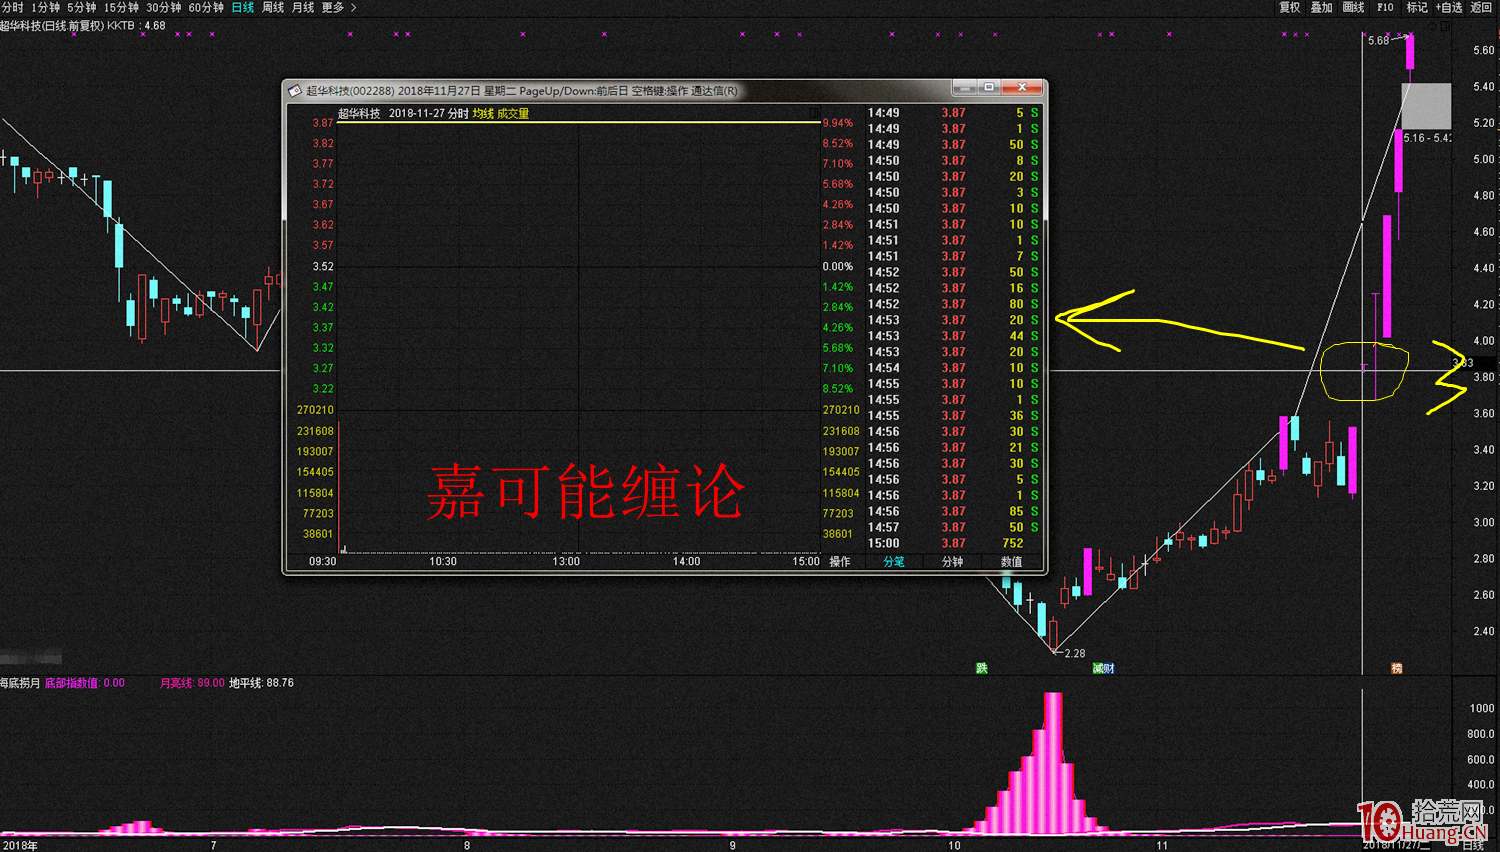Click the 超华科技(日线.前复权) KKTB chart label
The height and width of the screenshot is (852, 1500).
point(67,26)
